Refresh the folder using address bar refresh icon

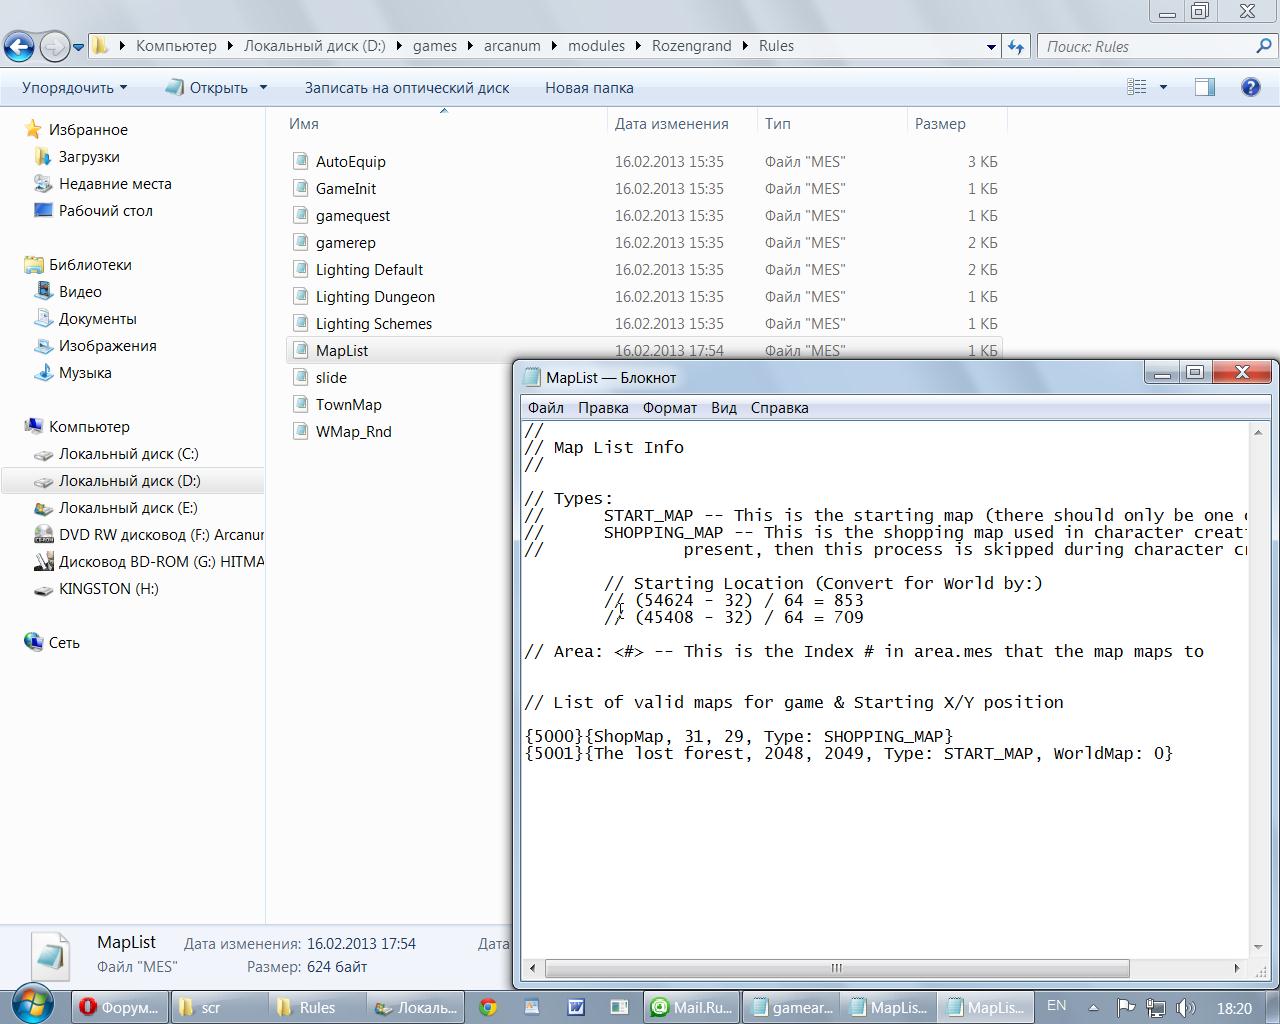(x=1016, y=46)
